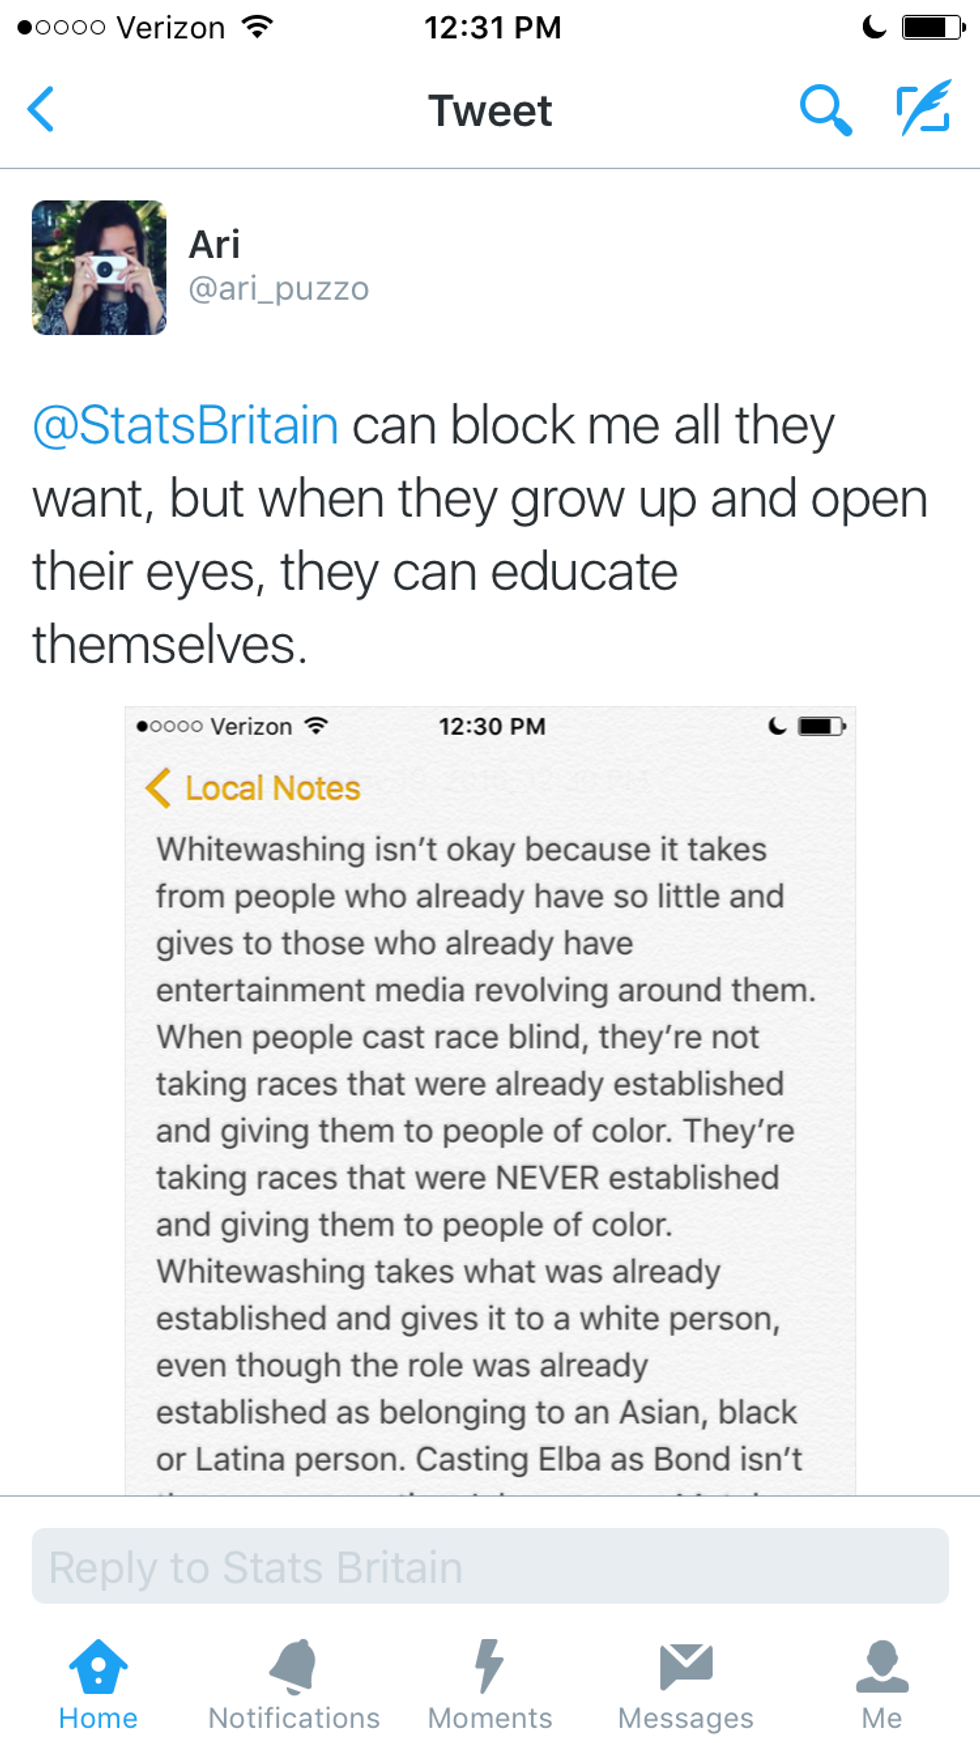This screenshot has width=980, height=1743.
Task: Open search with the magnifier icon
Action: point(825,110)
